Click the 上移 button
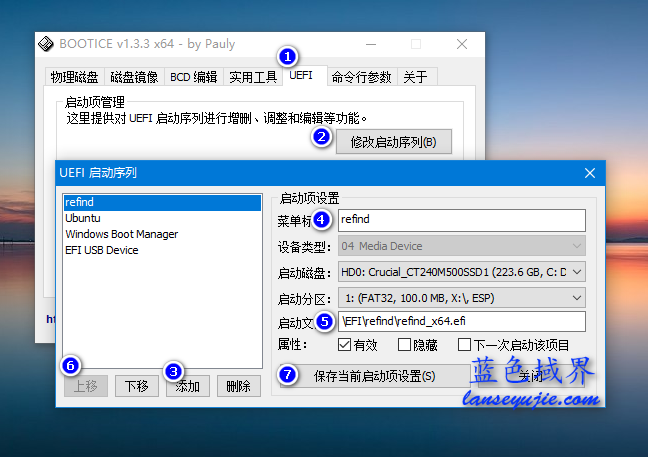The image size is (648, 457). (86, 386)
